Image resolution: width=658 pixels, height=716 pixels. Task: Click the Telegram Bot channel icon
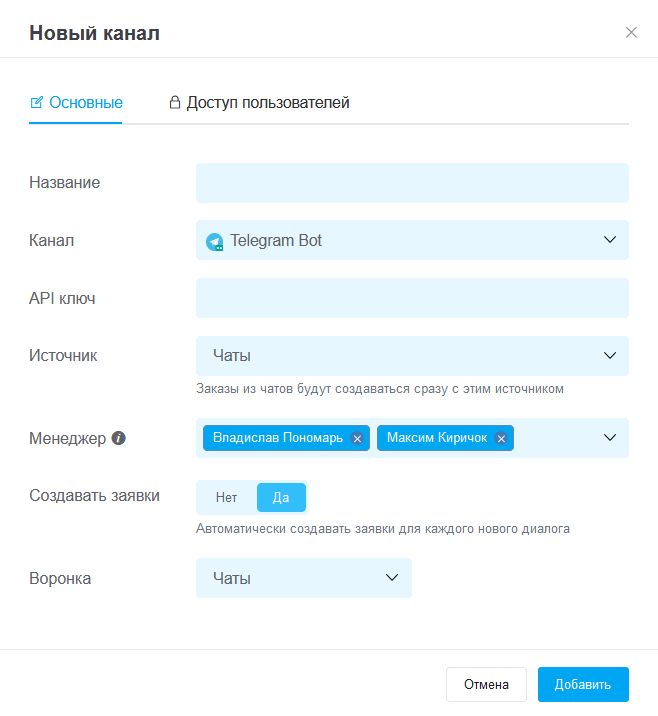click(215, 242)
